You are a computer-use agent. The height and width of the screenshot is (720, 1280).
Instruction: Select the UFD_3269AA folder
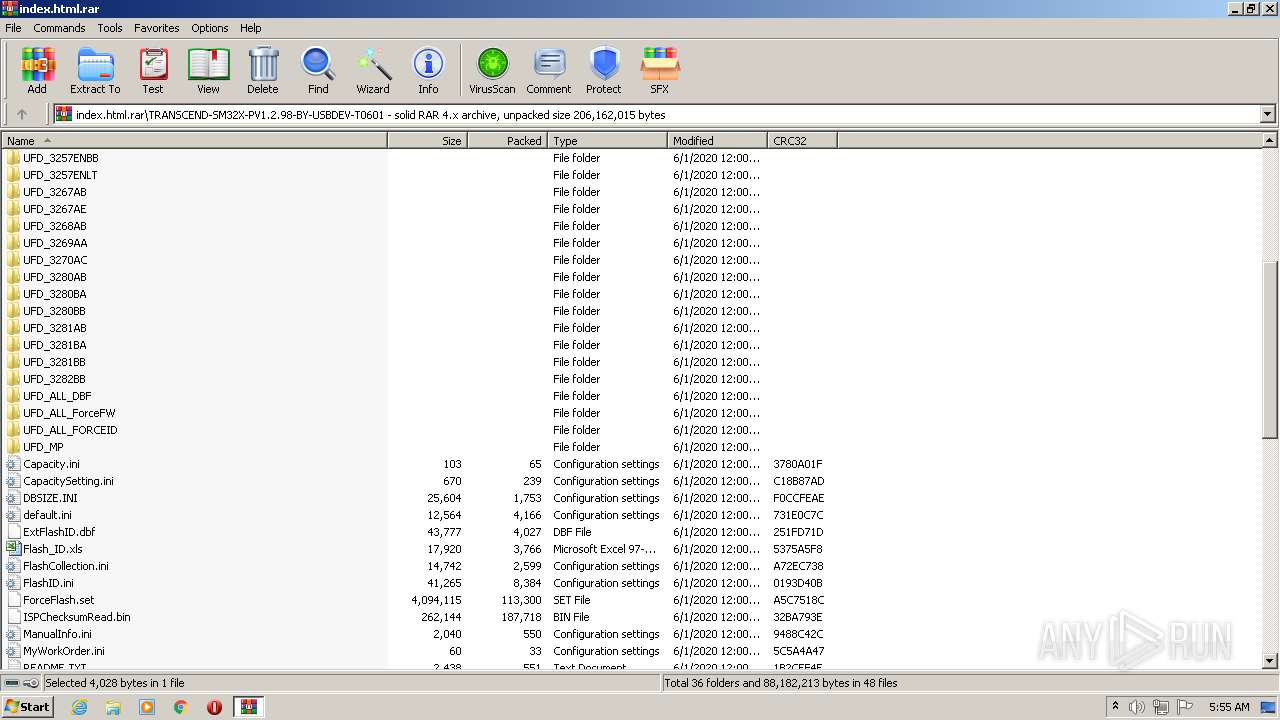55,243
